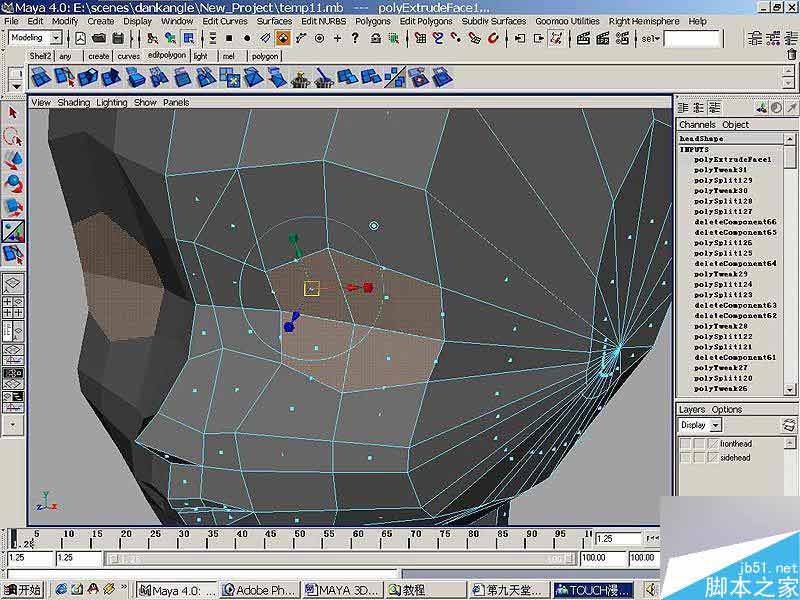Image resolution: width=800 pixels, height=600 pixels.
Task: Click the lock icon in the status line
Action: pos(376,38)
